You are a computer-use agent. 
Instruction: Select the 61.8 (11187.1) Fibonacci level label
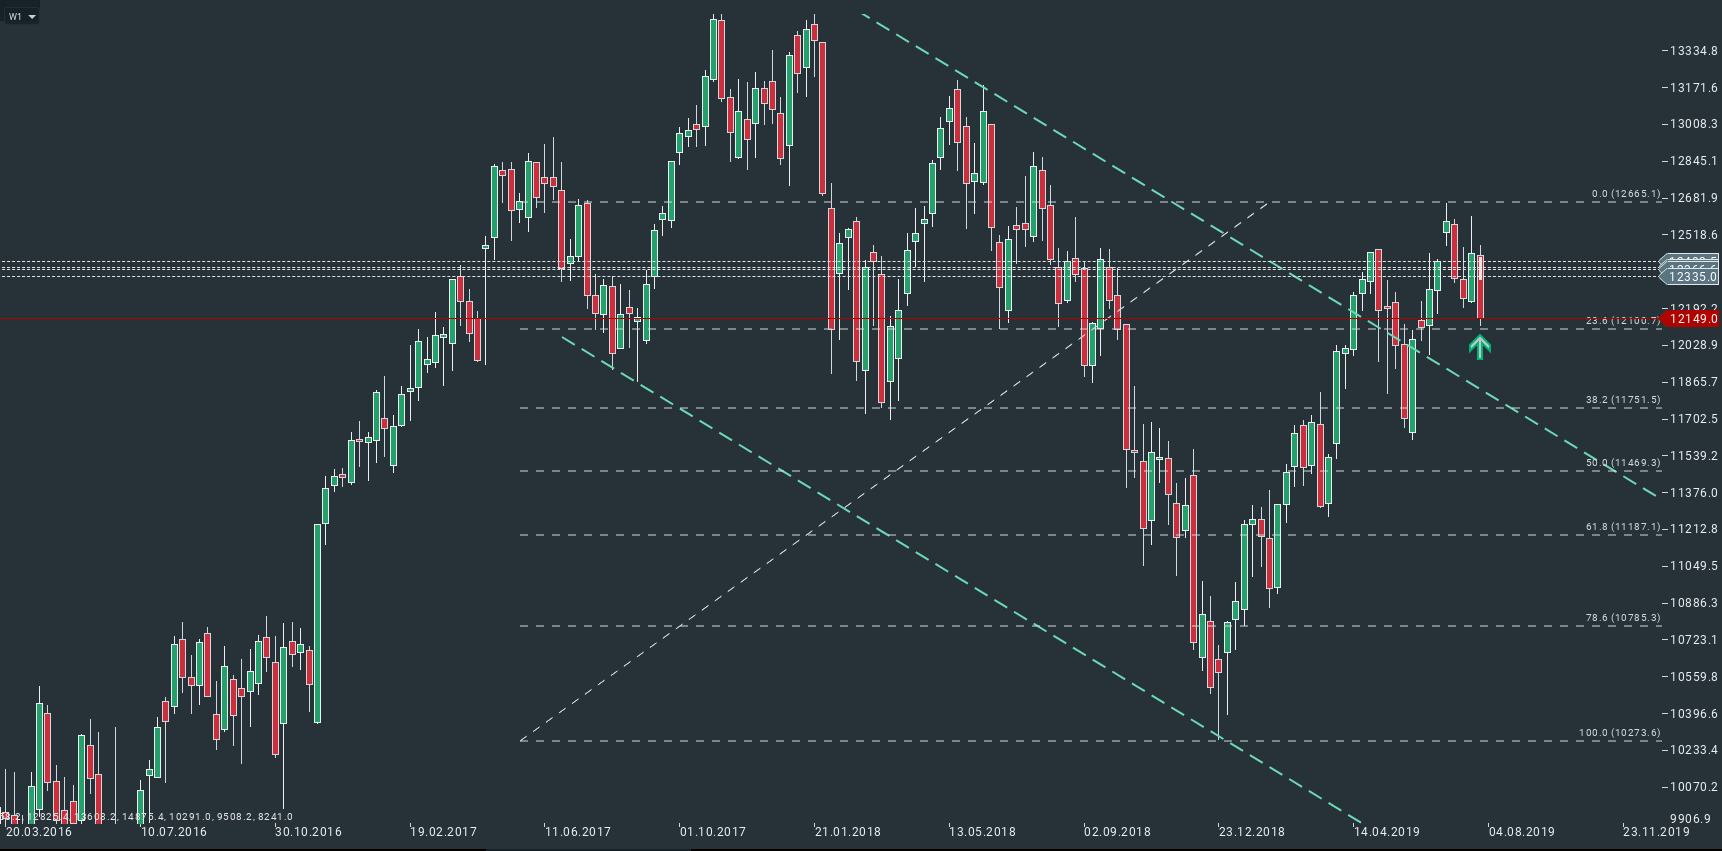pos(1623,527)
